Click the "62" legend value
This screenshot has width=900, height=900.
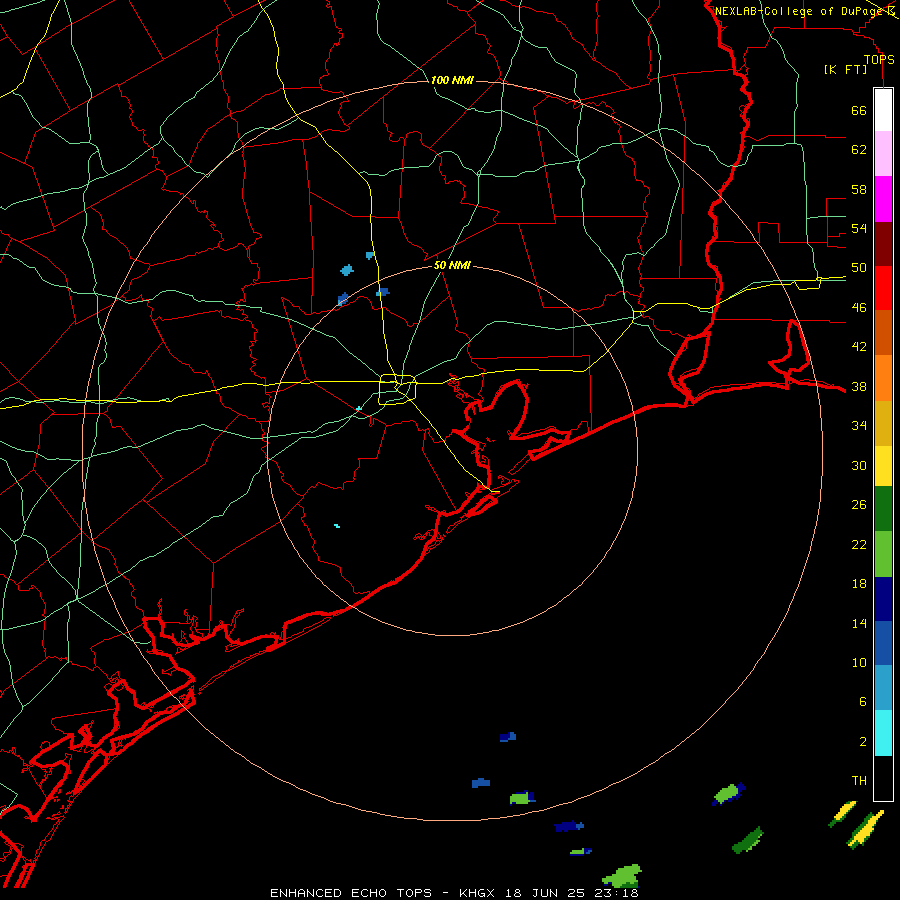[859, 150]
